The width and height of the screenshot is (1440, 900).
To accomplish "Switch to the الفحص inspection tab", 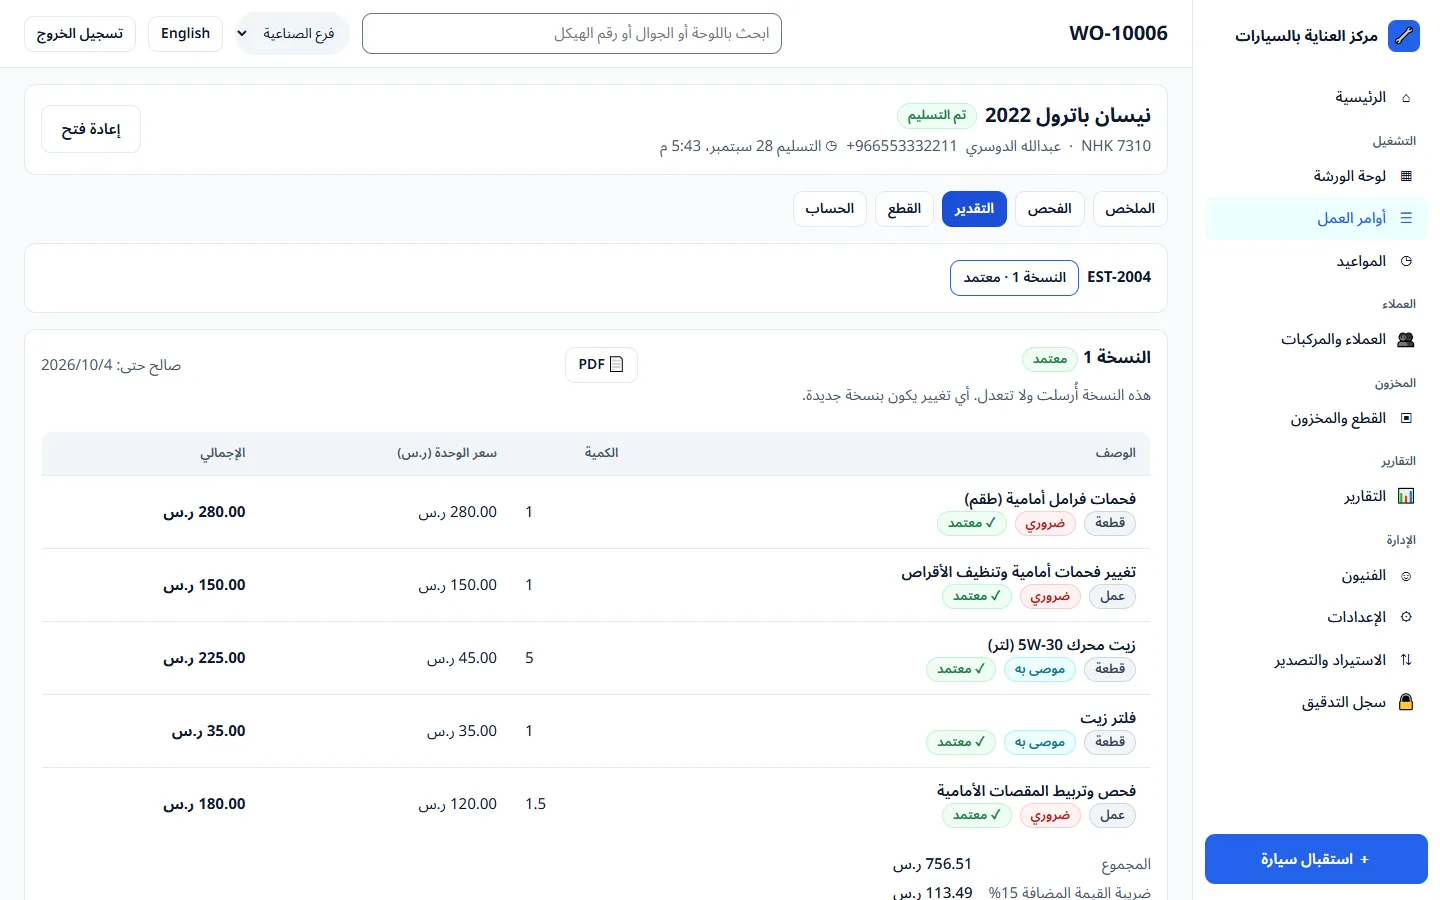I will click(1050, 209).
